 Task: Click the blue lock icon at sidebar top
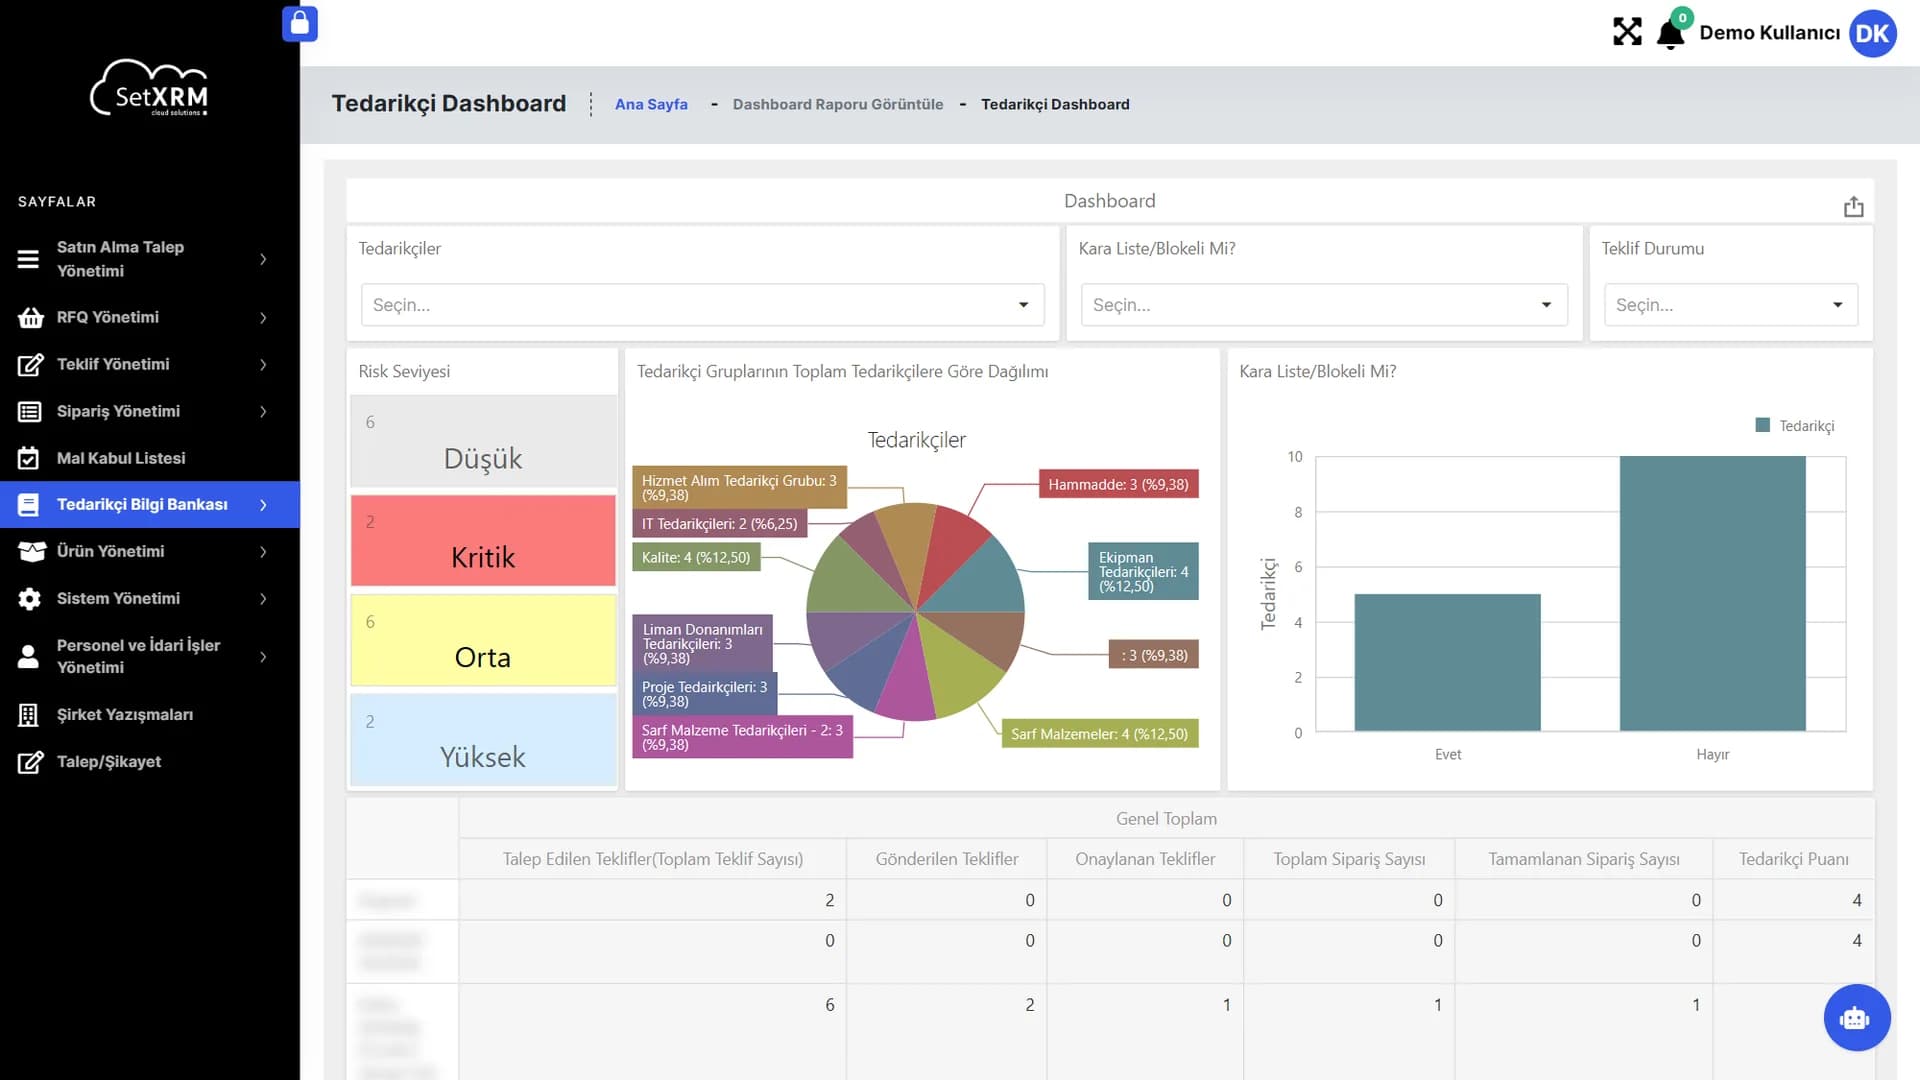click(300, 24)
